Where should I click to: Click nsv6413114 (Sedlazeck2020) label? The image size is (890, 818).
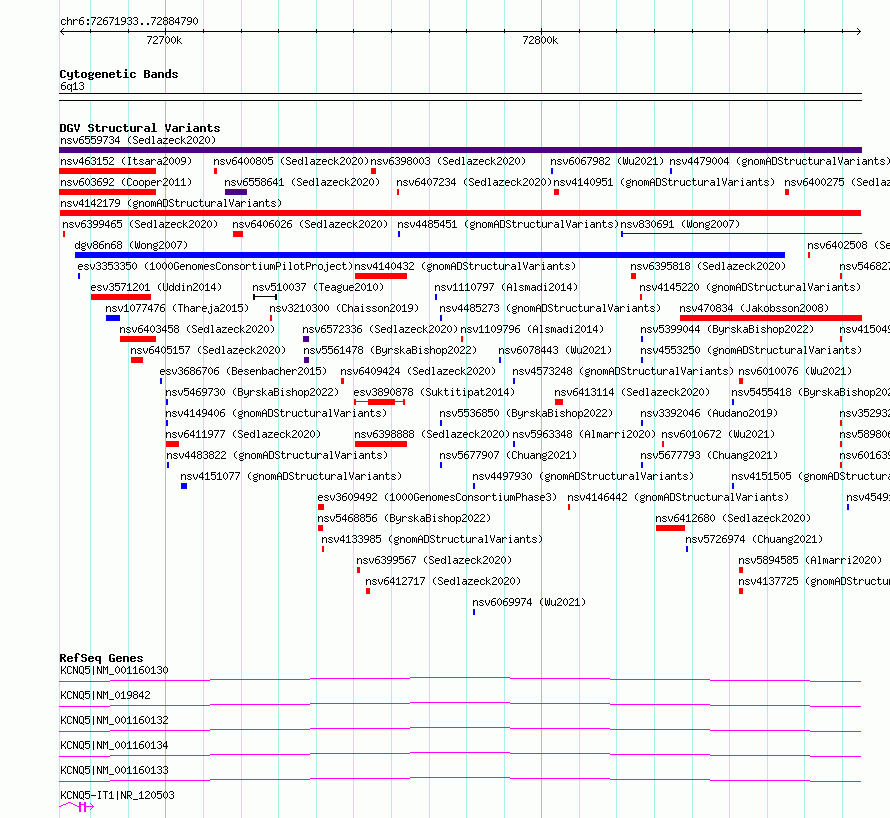point(632,392)
